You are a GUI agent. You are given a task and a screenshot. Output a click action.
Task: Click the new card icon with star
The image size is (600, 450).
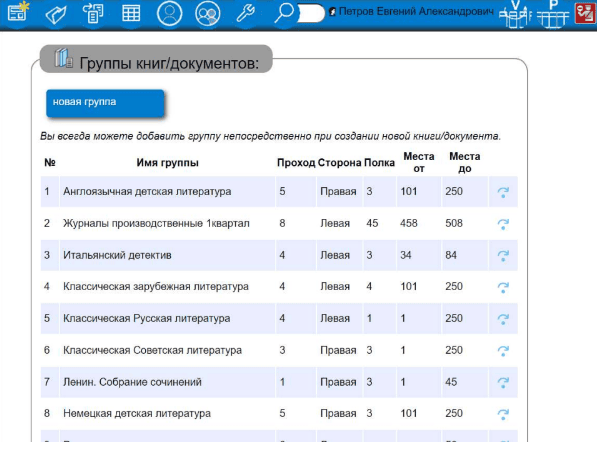pyautogui.click(x=17, y=13)
